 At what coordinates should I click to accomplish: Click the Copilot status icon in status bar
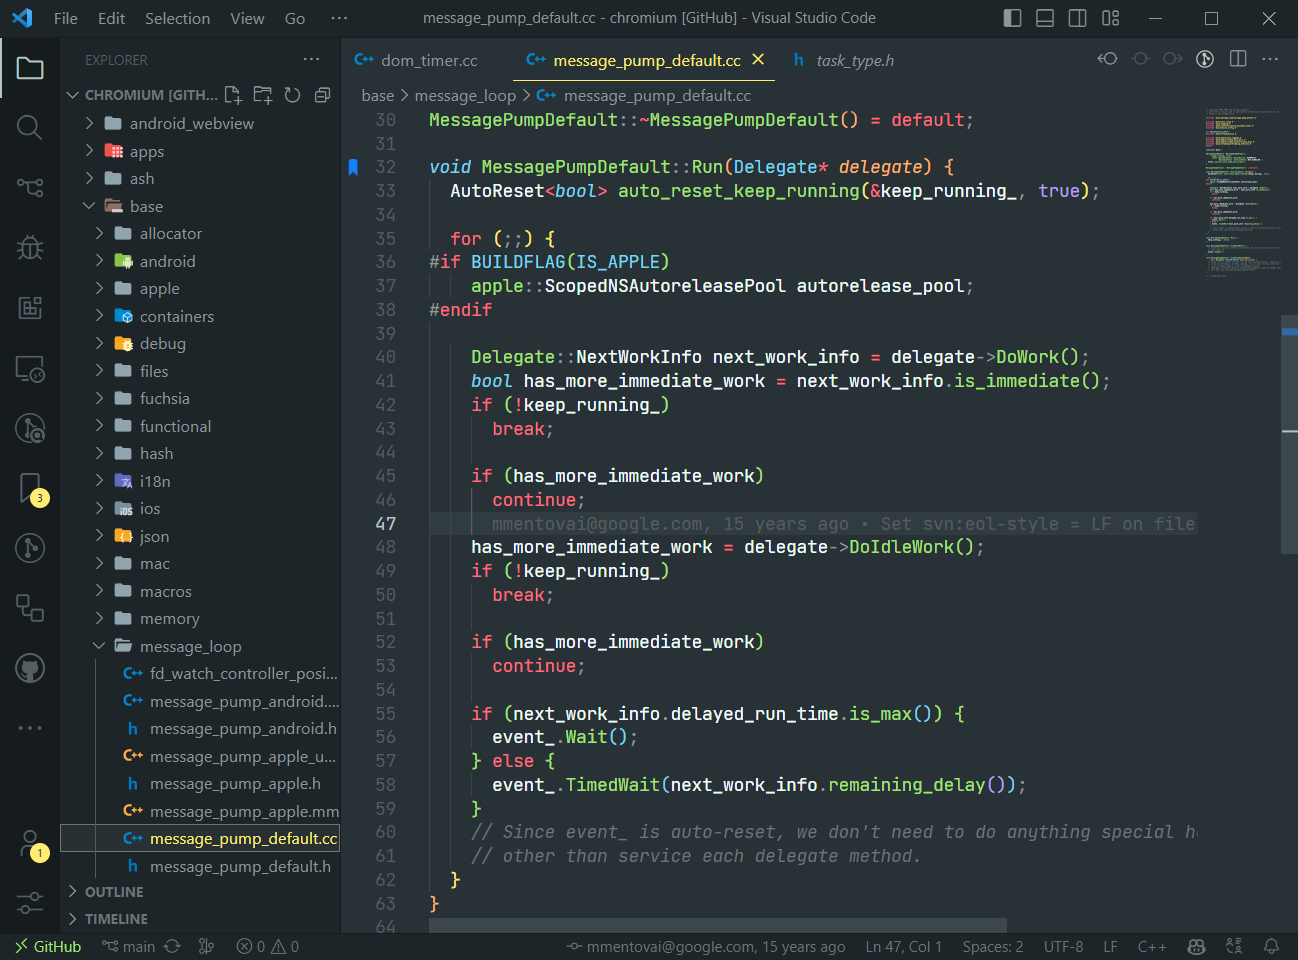[1196, 946]
